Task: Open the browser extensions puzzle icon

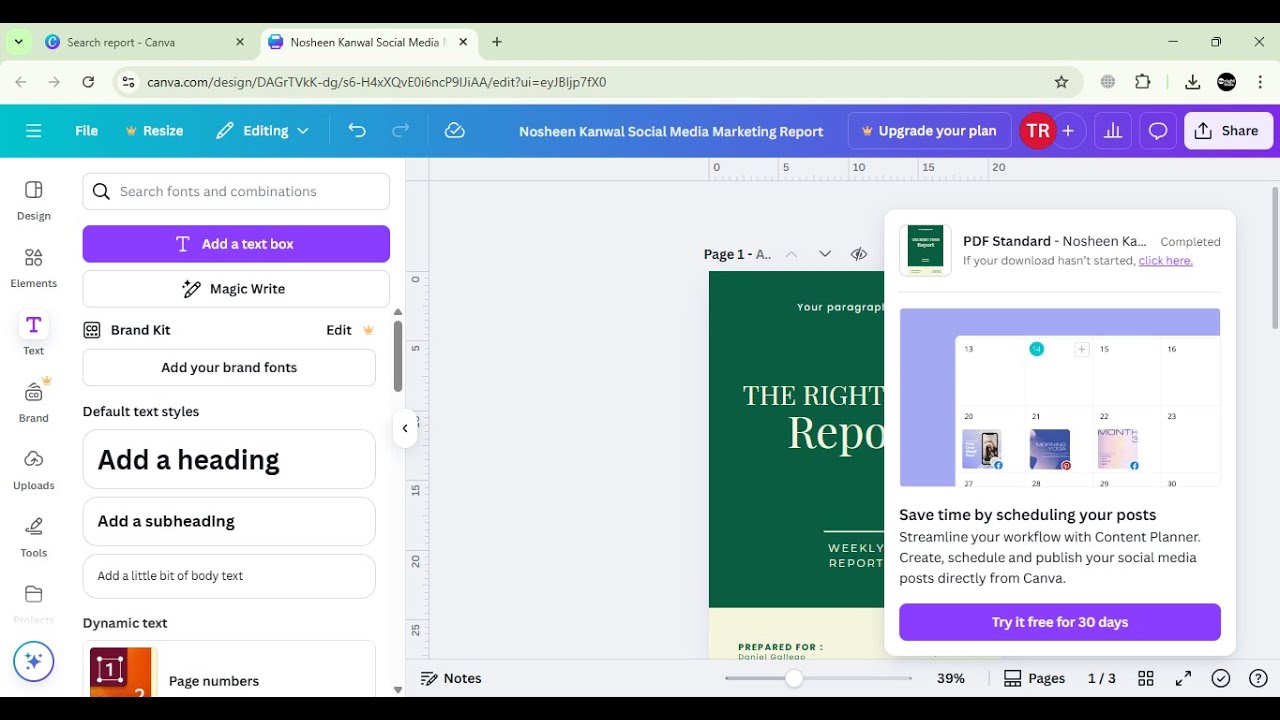Action: (1143, 82)
